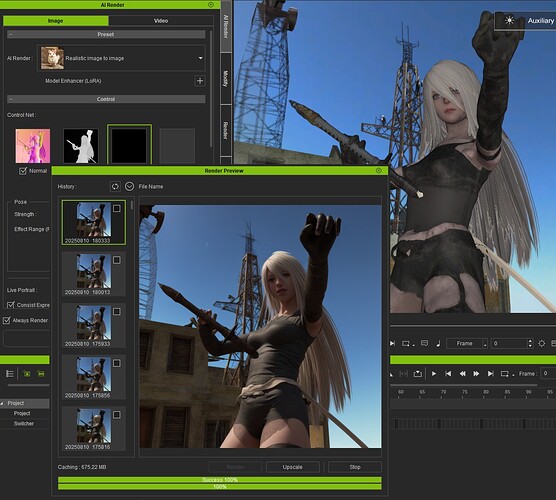The image size is (556, 500).
Task: Click the render progress bar showing Success 100%
Action: [220, 480]
